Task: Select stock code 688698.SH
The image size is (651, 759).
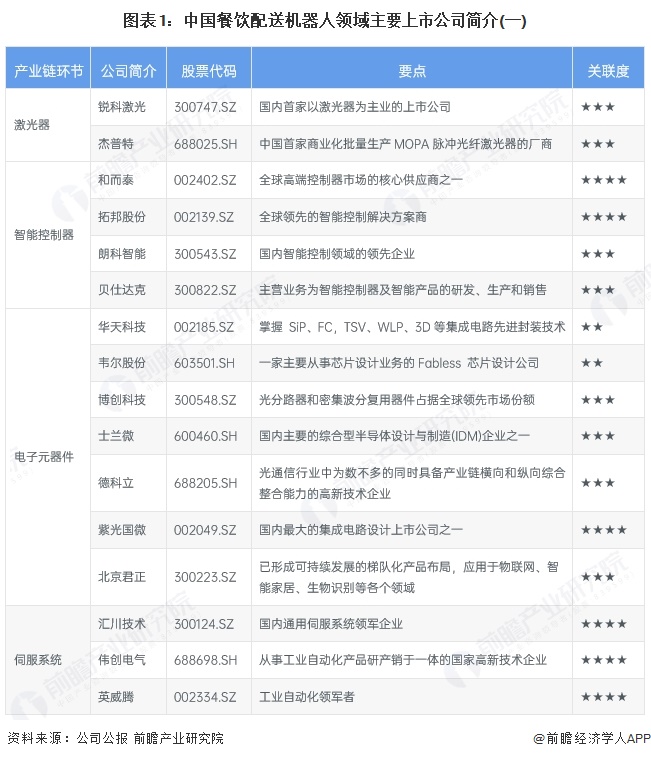Action: tap(206, 660)
